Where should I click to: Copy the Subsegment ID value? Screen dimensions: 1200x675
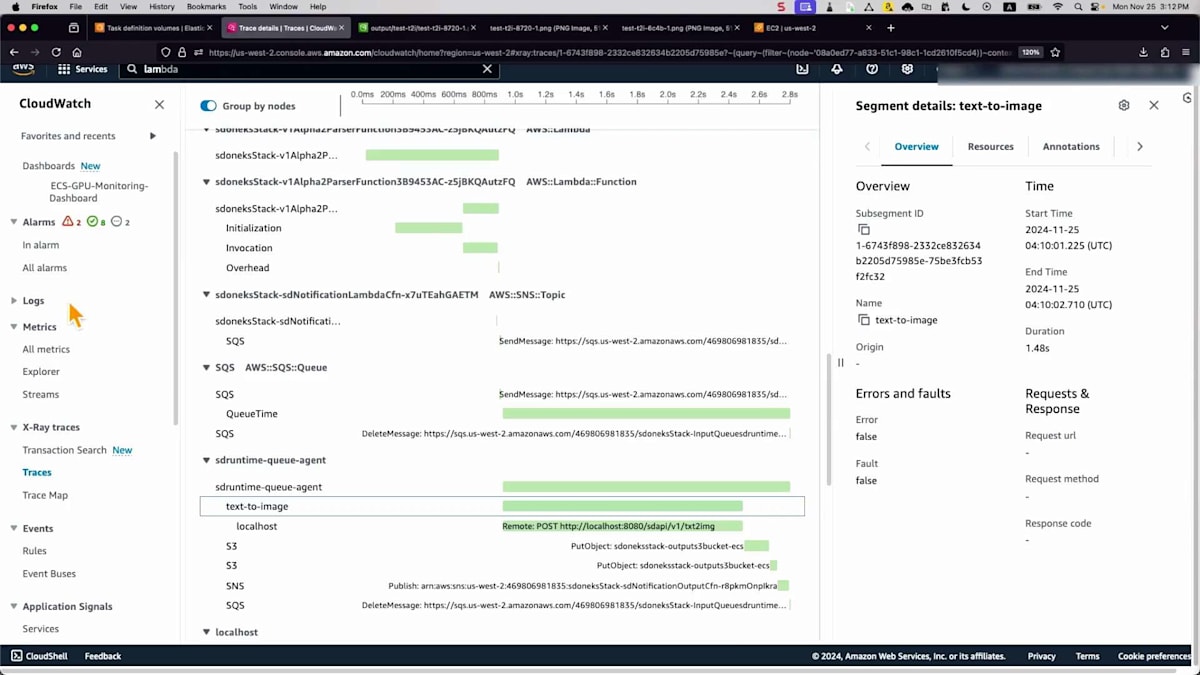(864, 230)
